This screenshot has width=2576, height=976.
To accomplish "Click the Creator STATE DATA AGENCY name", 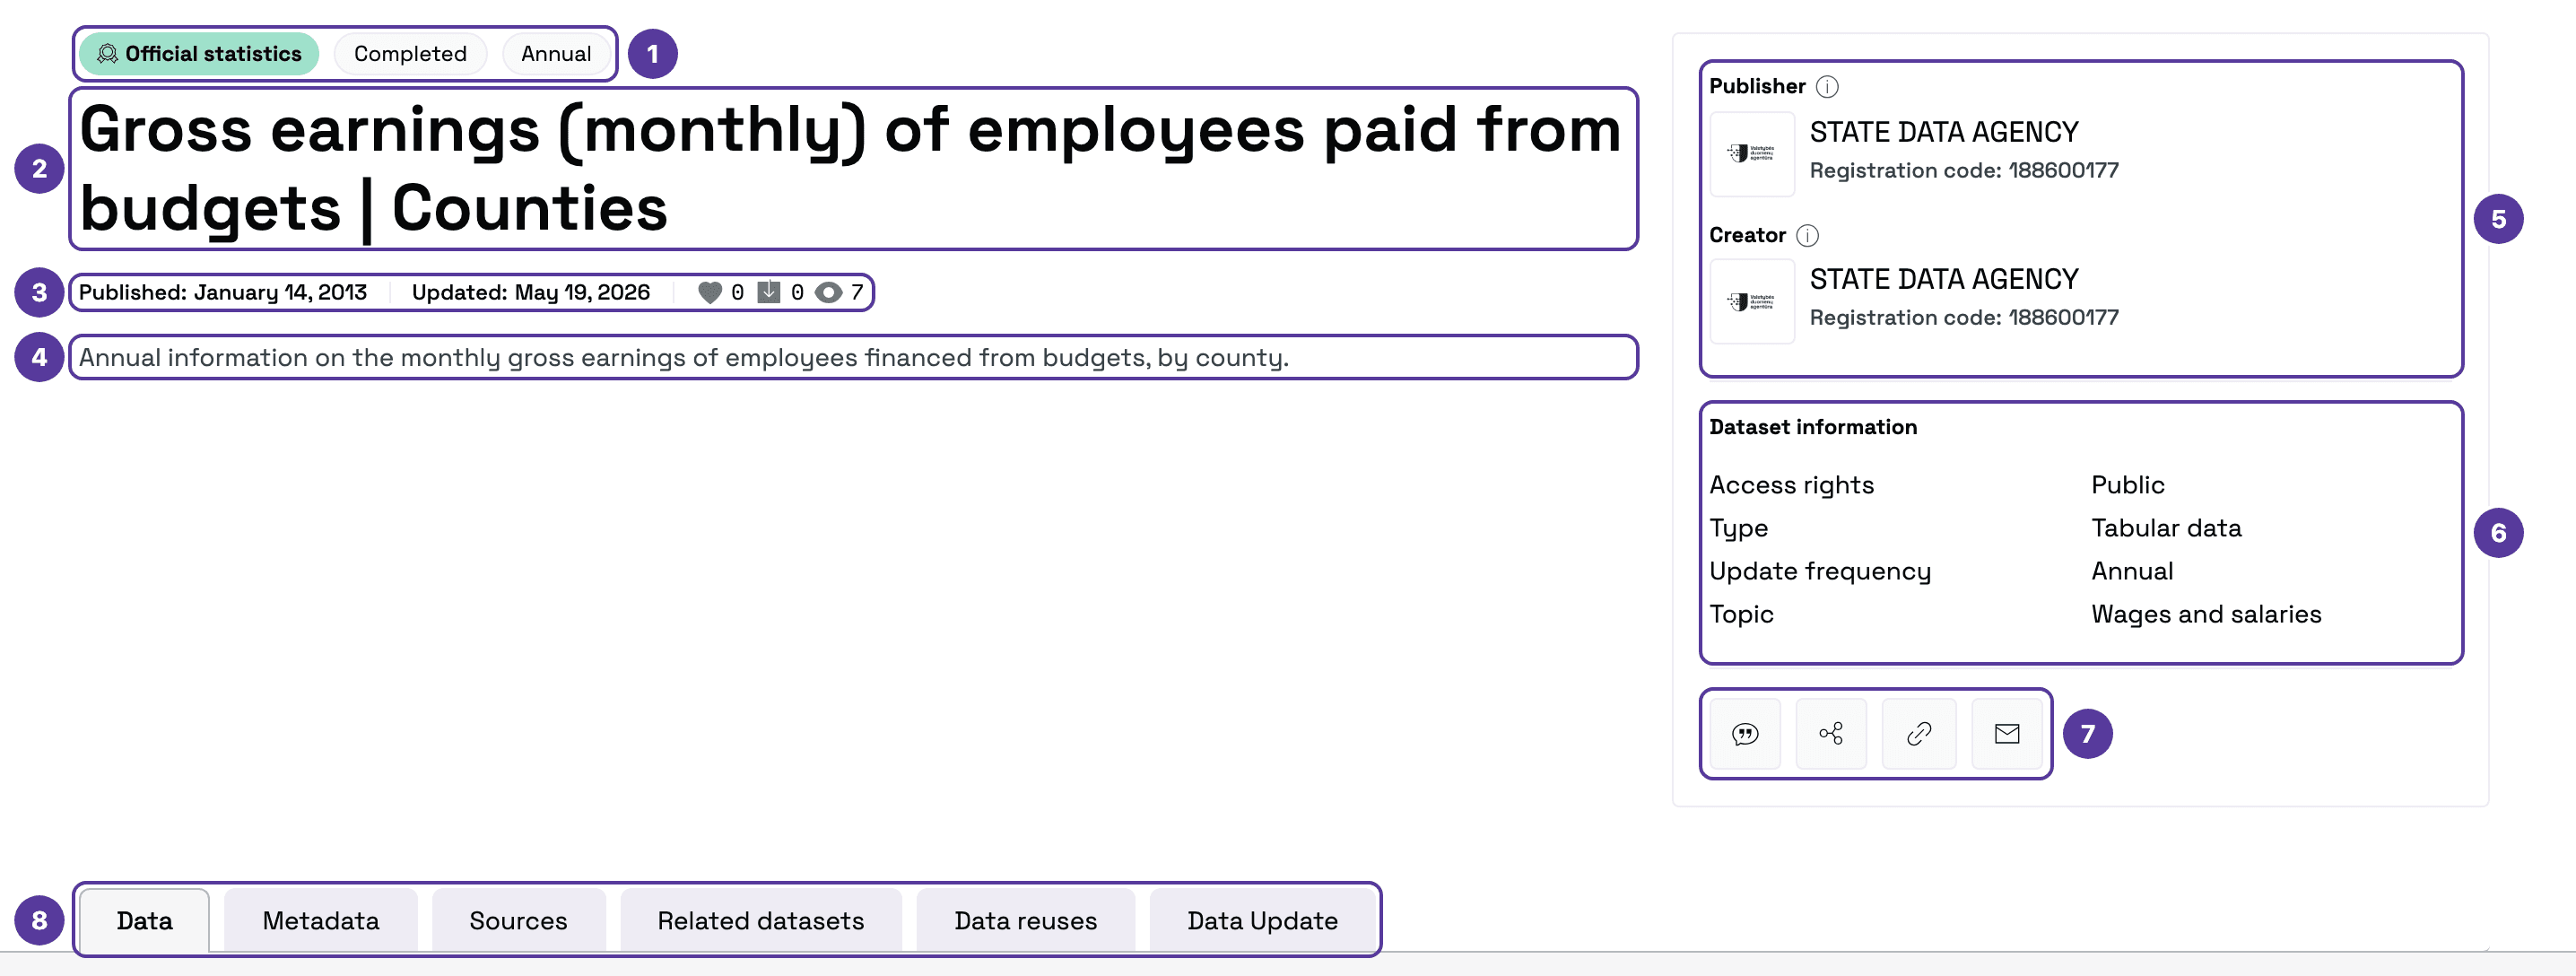I will (1944, 279).
